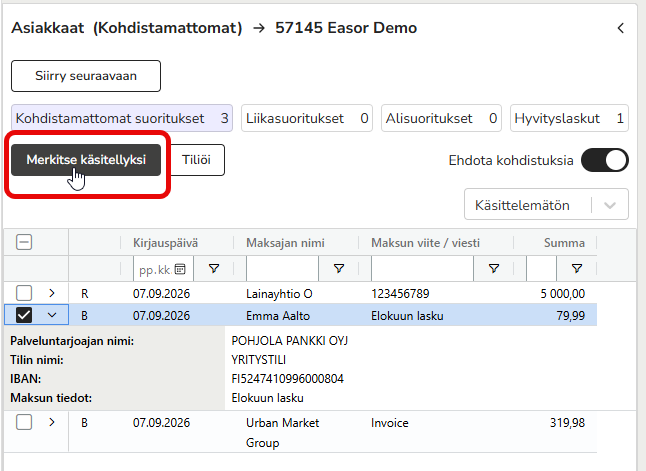The width and height of the screenshot is (646, 471).
Task: Sort by the Summa column header
Action: 564,243
